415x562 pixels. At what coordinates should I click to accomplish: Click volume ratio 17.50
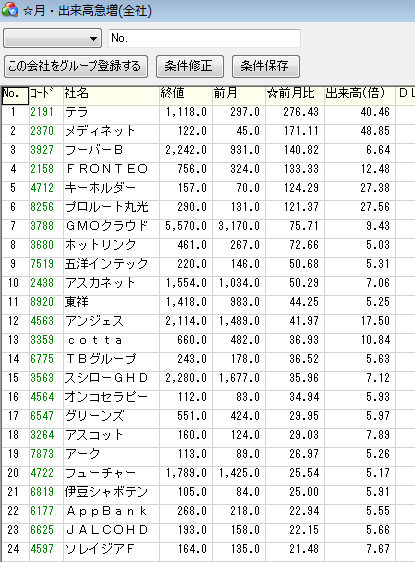[x=375, y=321]
